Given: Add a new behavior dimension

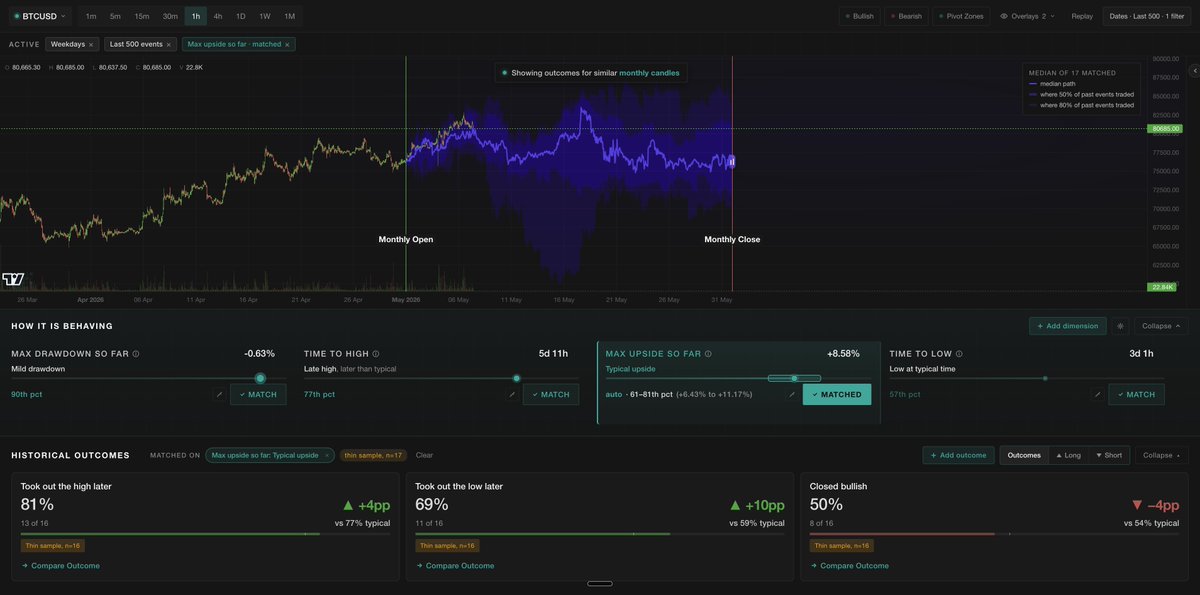Looking at the screenshot, I should click(x=1068, y=326).
